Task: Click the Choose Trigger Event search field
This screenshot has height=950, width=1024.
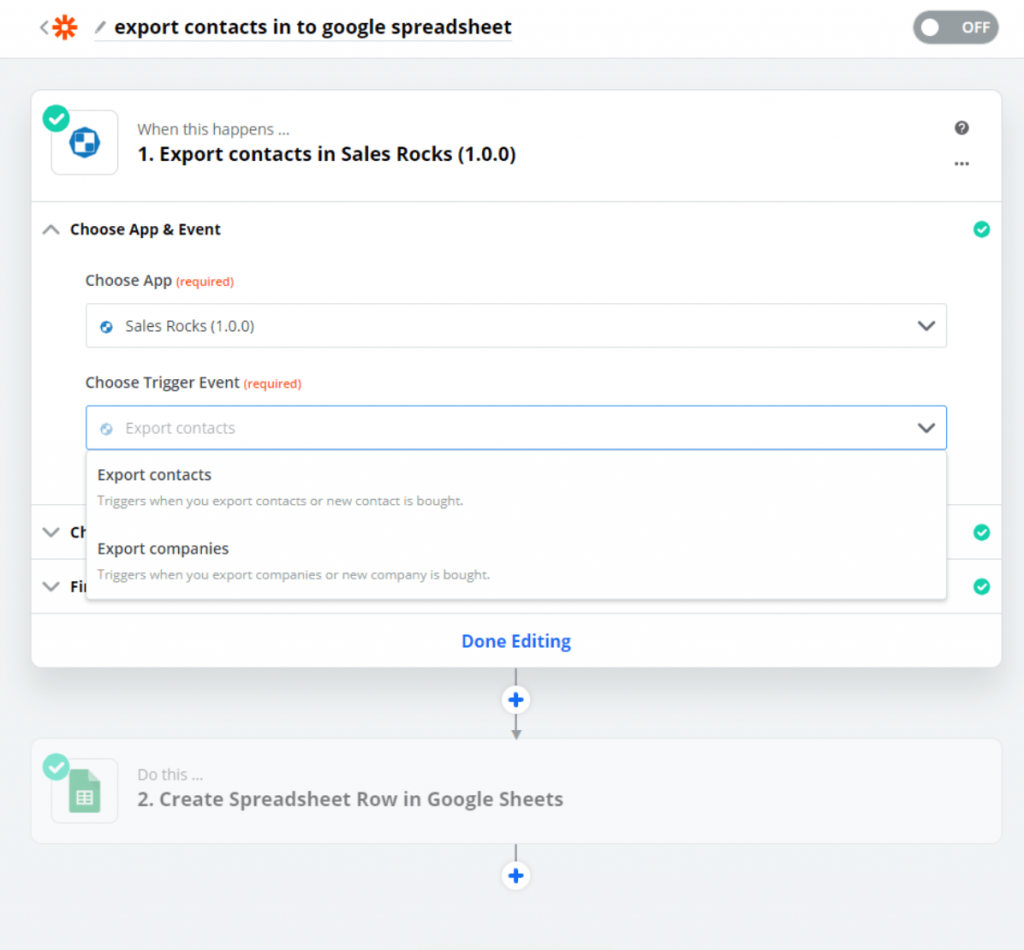Action: coord(500,428)
